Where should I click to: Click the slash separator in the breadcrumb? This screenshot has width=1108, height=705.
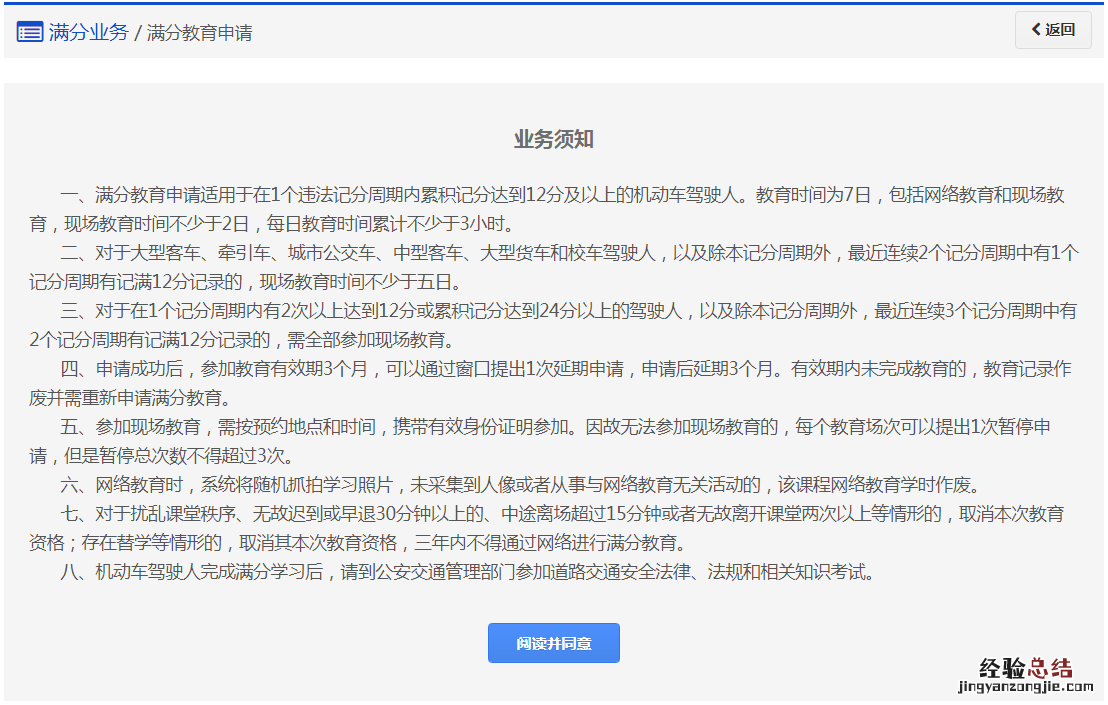[x=137, y=33]
